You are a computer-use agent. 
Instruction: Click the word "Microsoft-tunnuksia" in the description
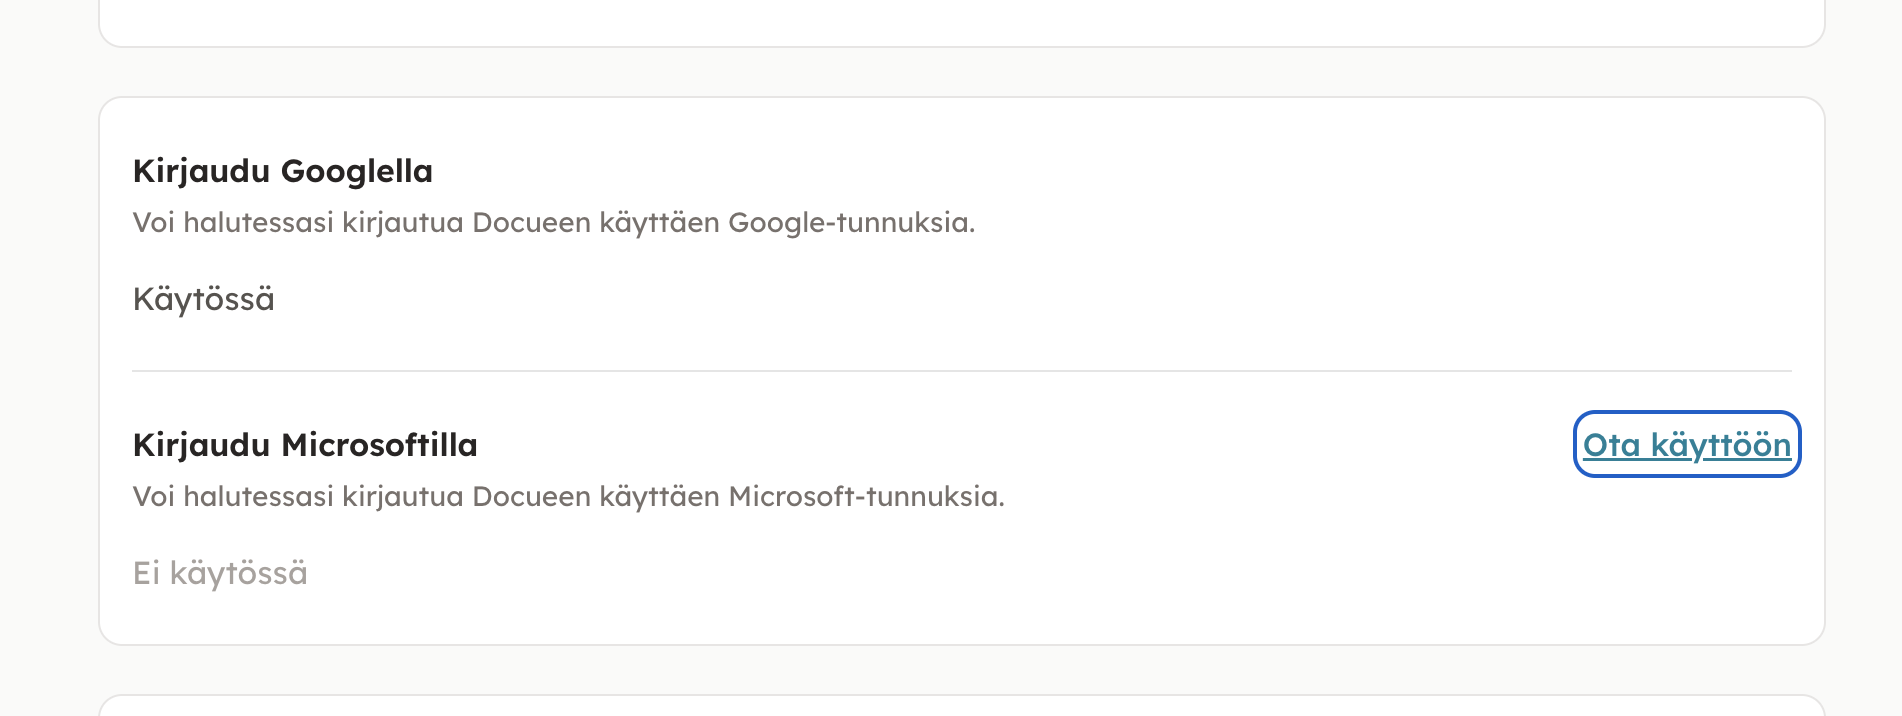(865, 496)
